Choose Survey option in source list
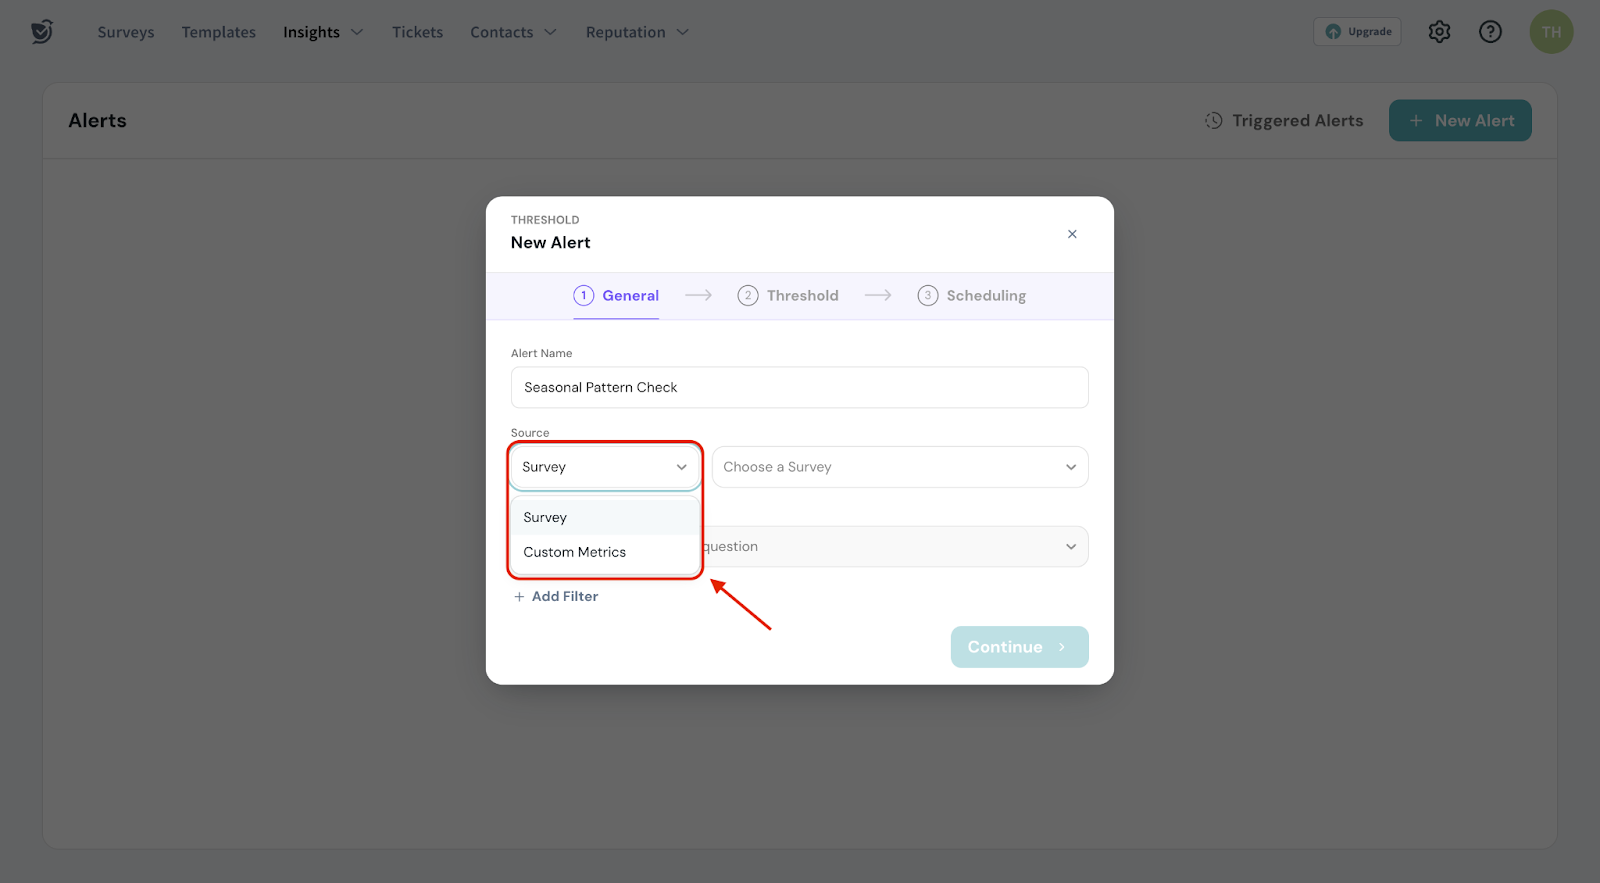 pos(546,518)
